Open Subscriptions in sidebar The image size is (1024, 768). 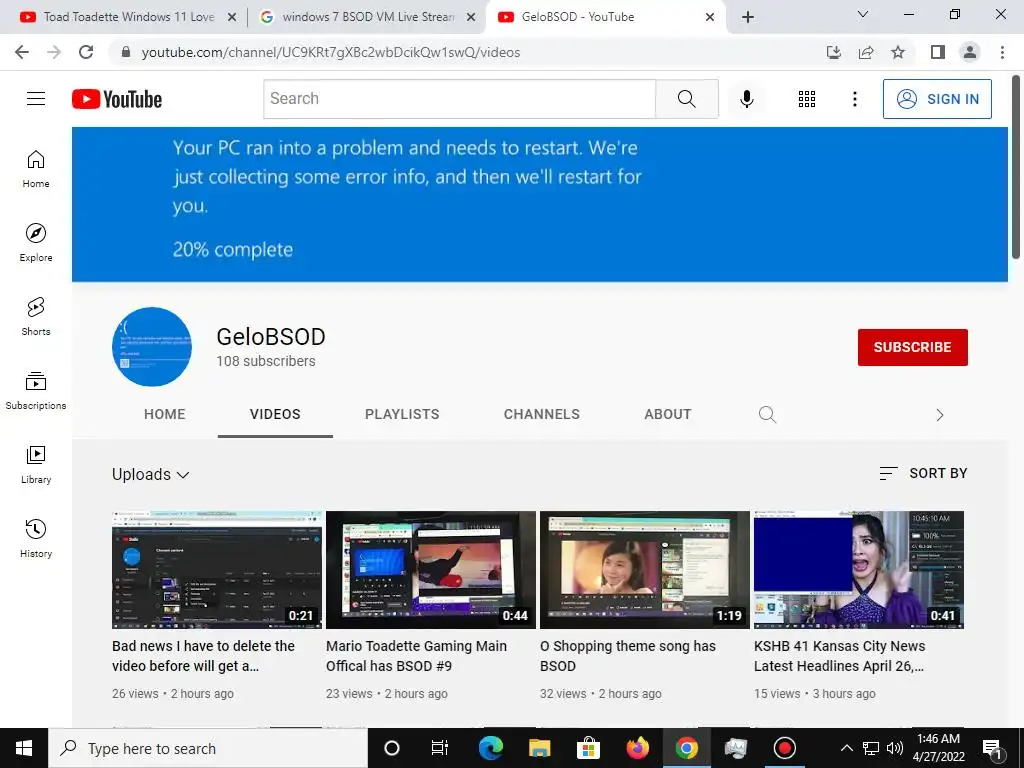click(x=36, y=391)
